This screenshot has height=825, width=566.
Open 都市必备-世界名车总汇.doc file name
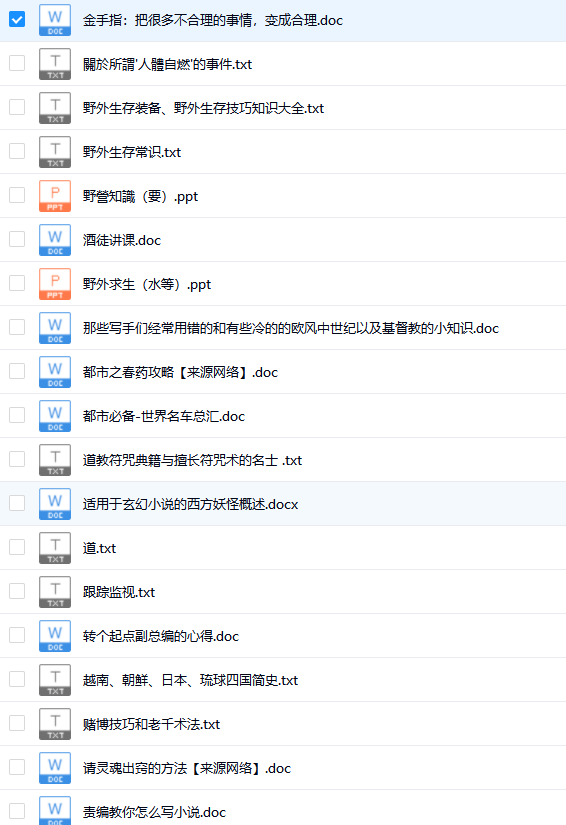(x=164, y=417)
